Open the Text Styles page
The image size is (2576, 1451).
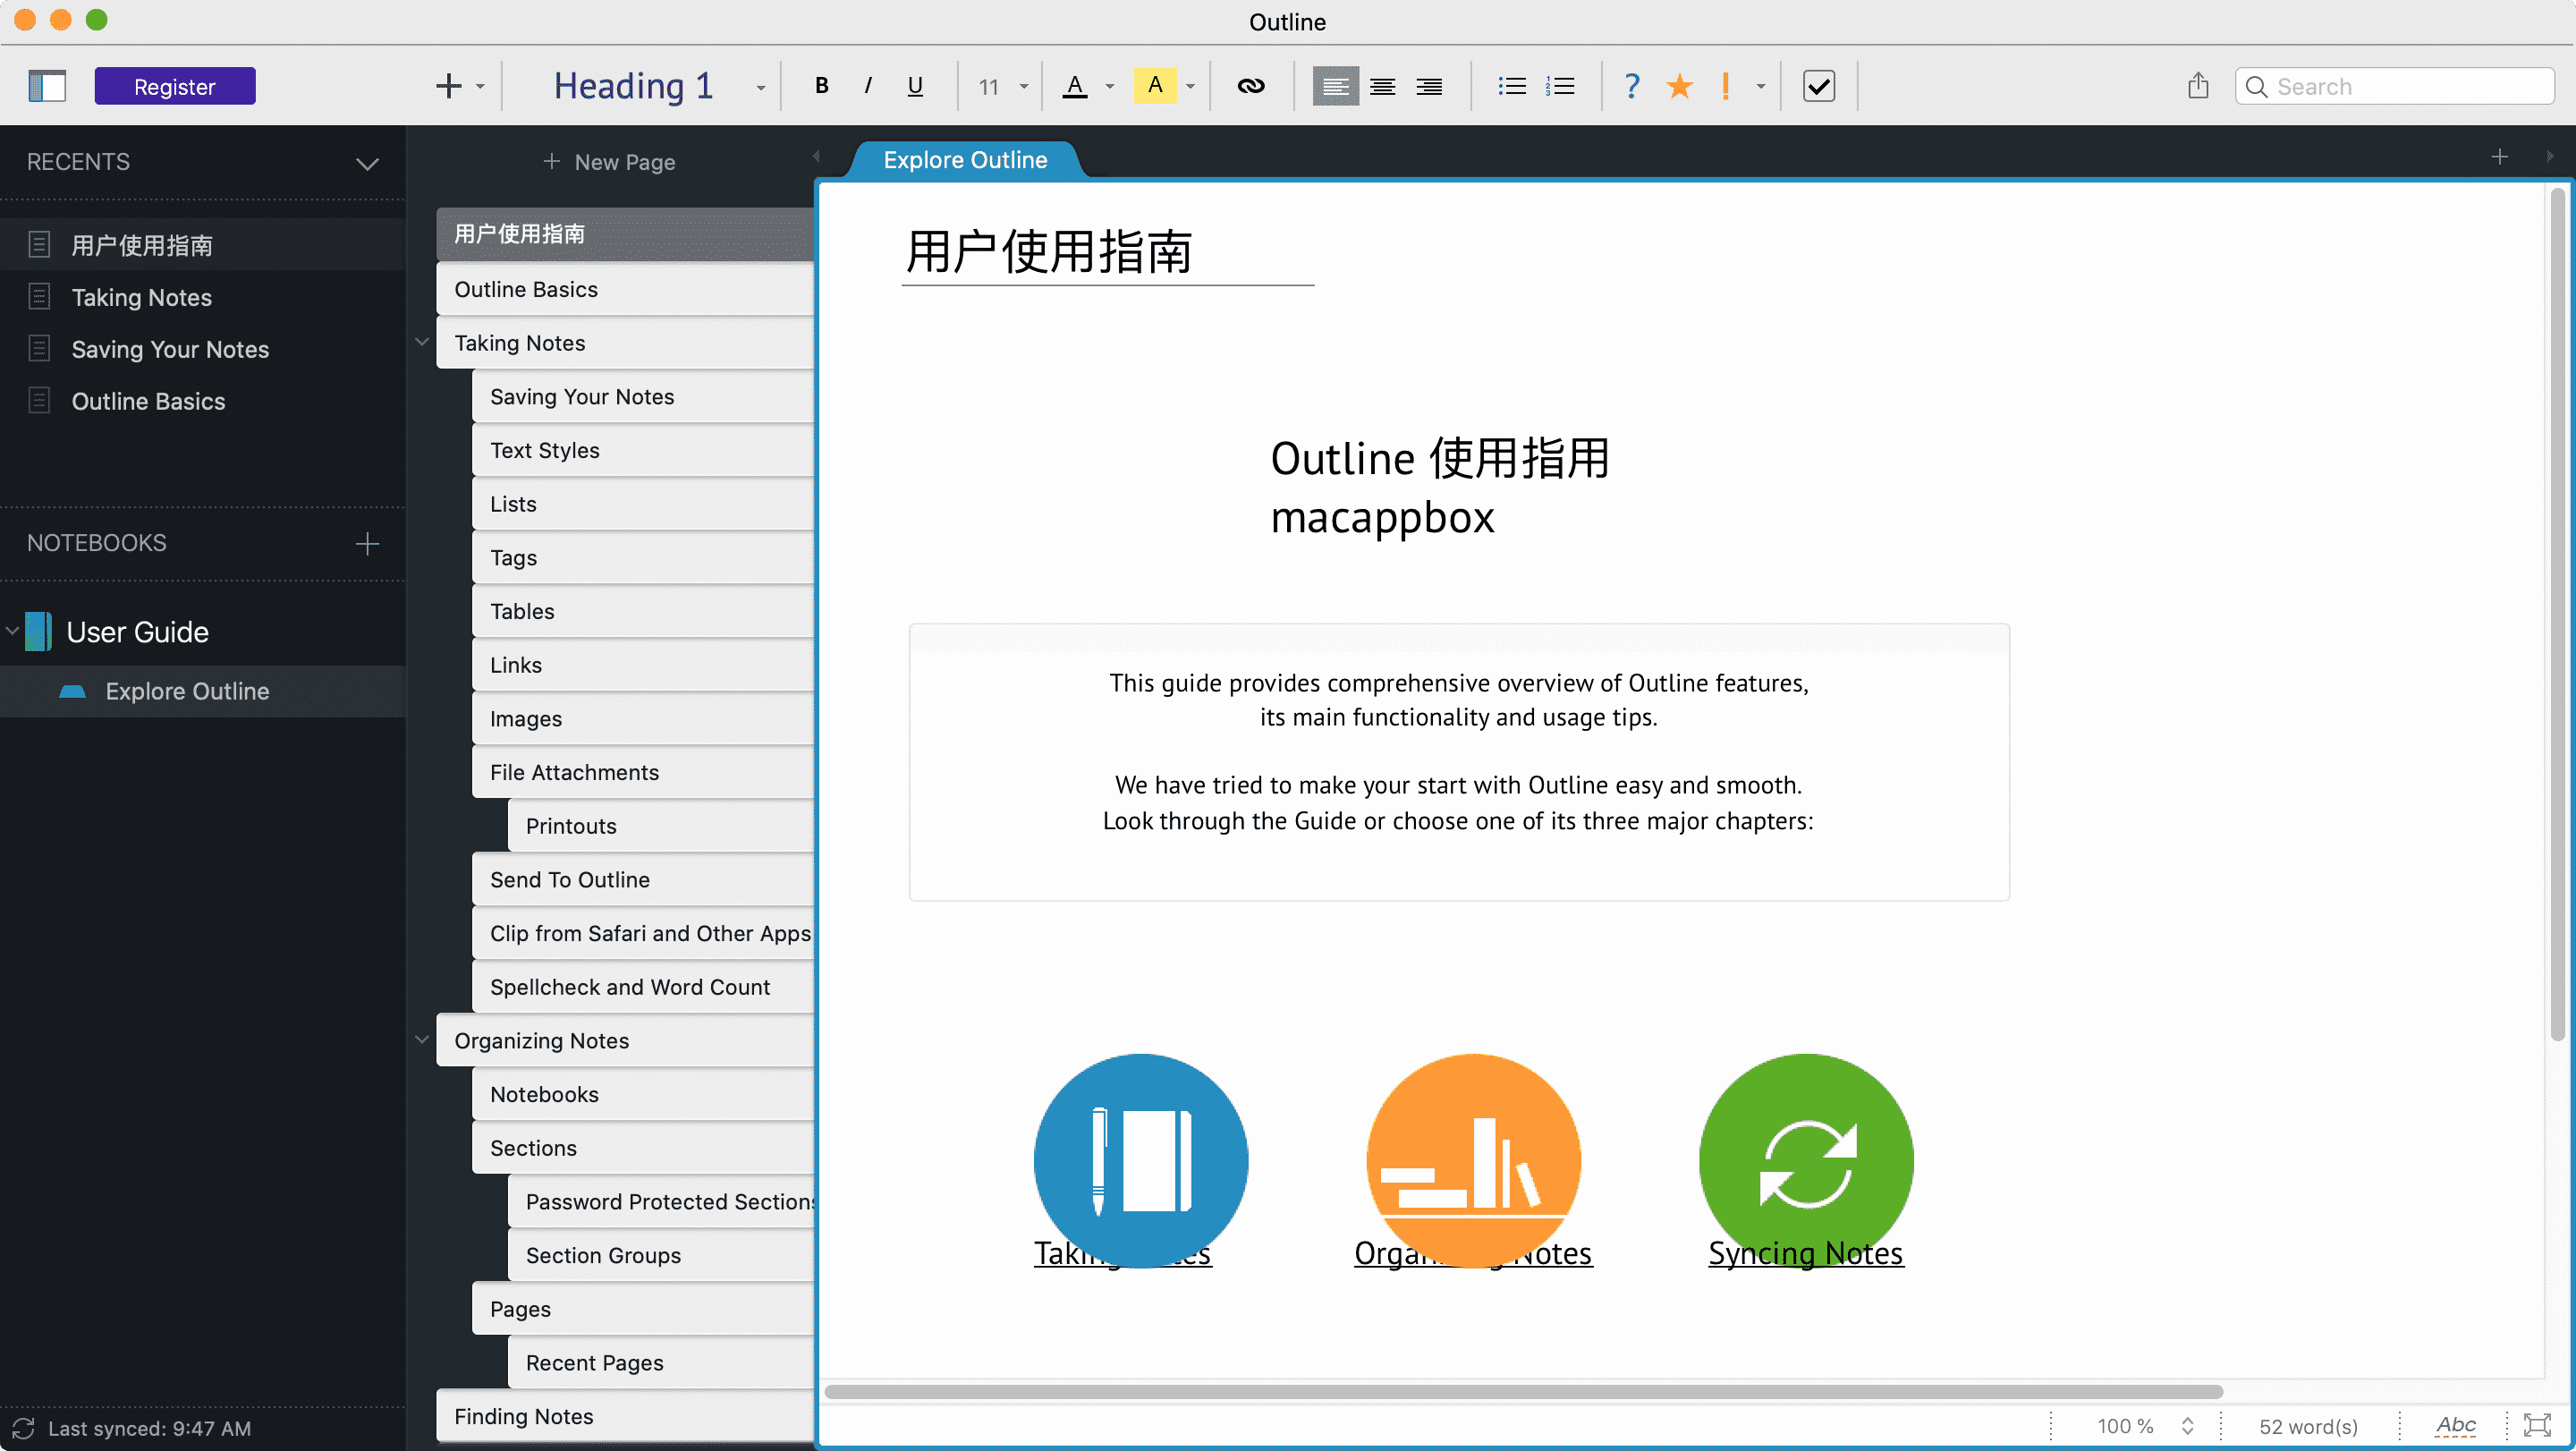point(643,450)
